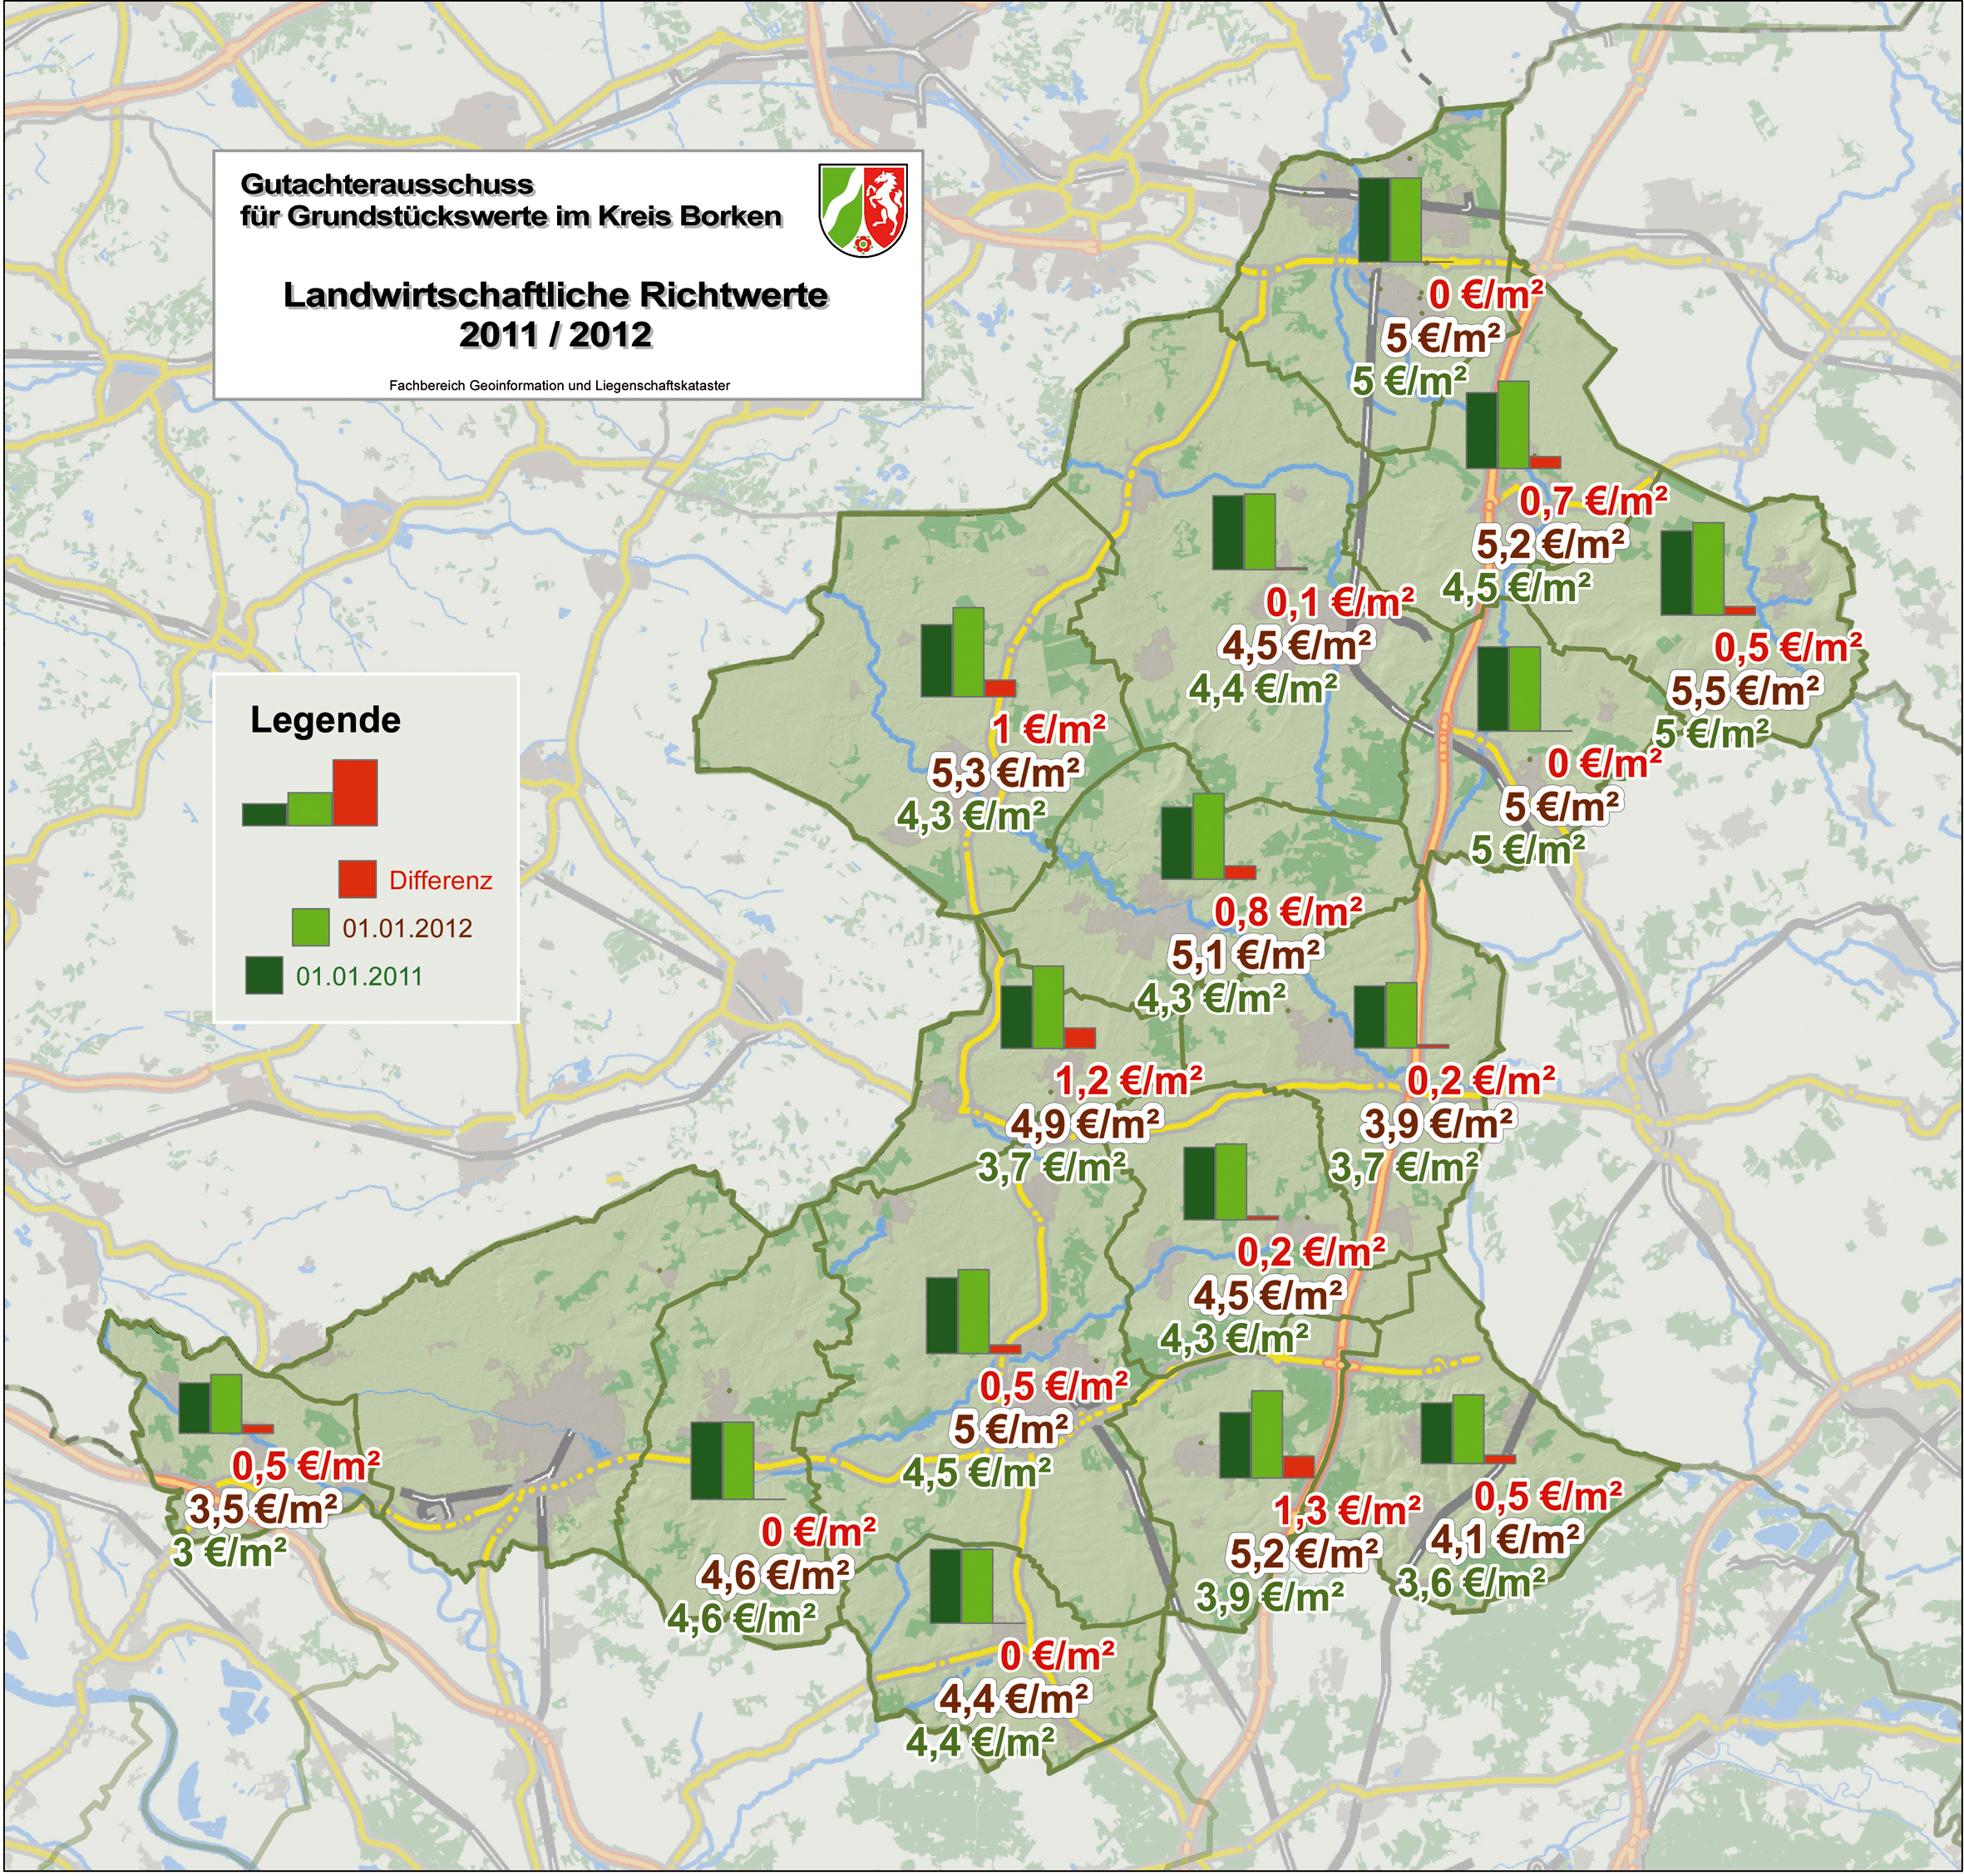Select the red Differenz legend swatch

click(x=357, y=879)
